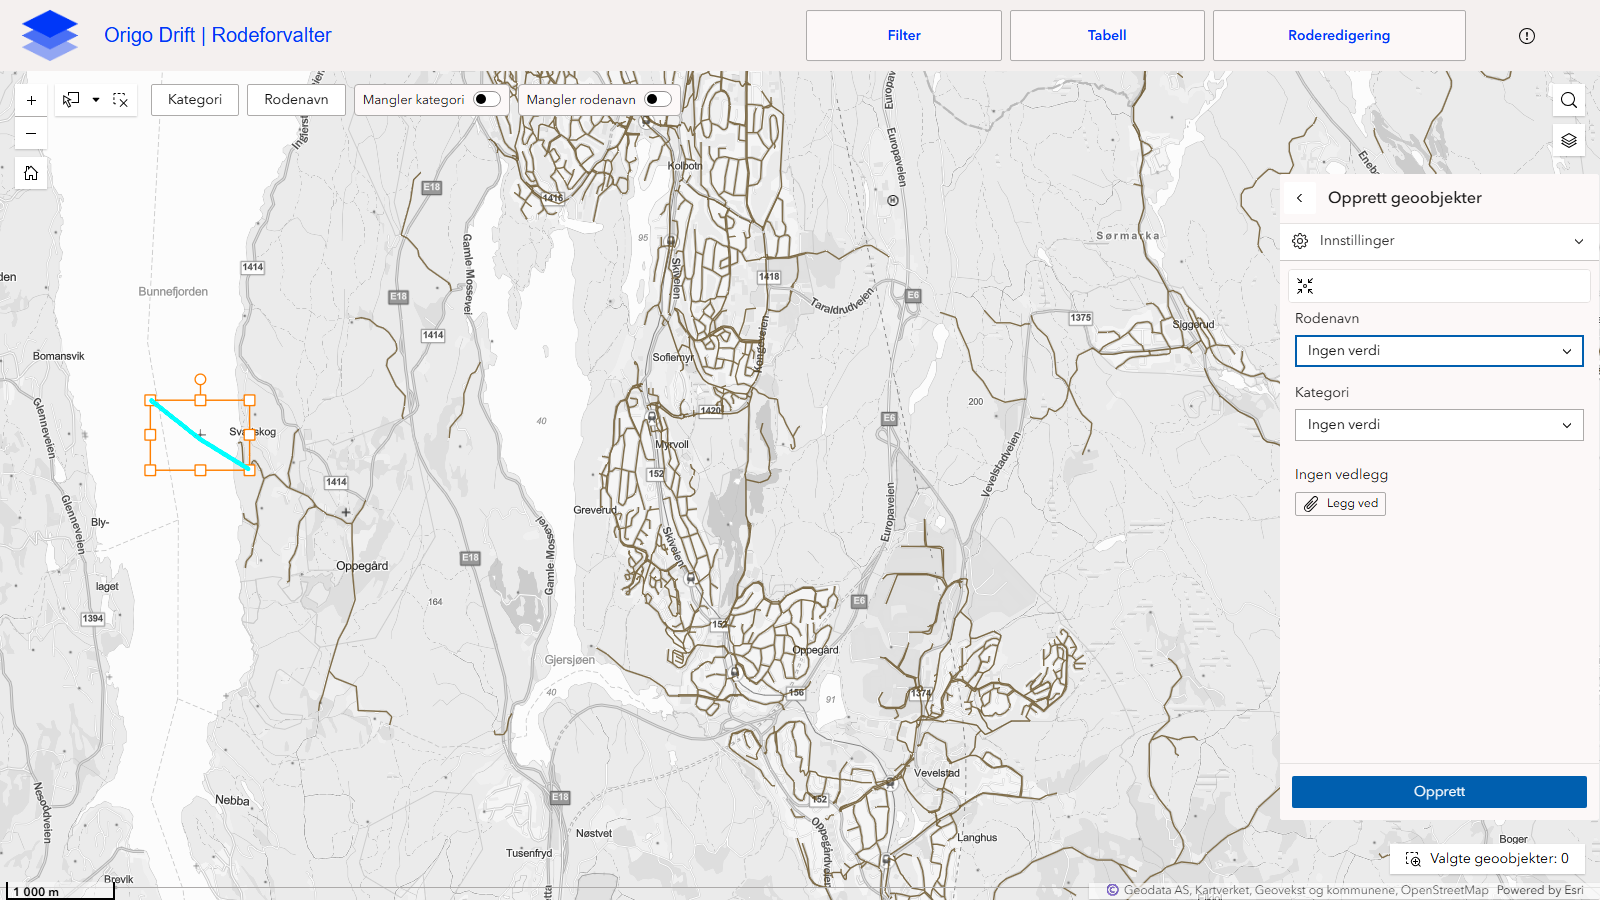Open the Roderedigering tab
The image size is (1600, 900).
tap(1339, 36)
